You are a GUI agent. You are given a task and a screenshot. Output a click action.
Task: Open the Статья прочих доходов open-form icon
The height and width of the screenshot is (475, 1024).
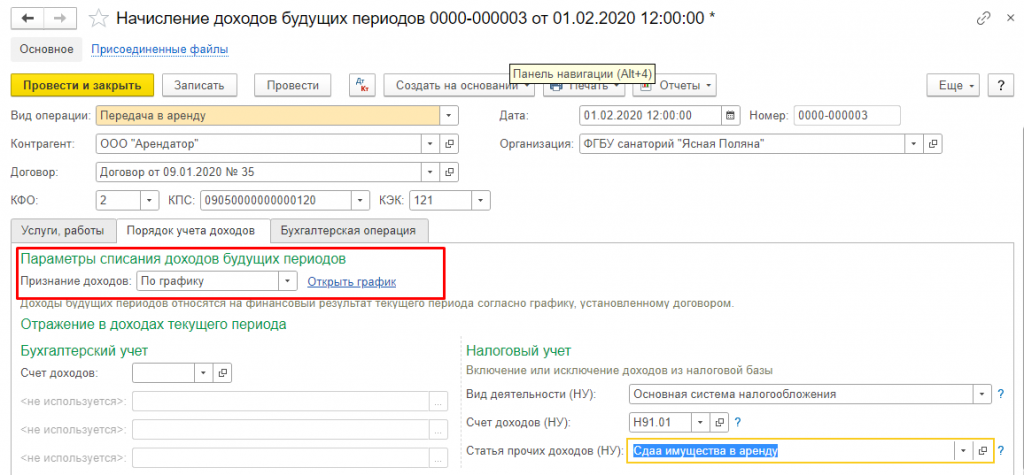point(982,451)
